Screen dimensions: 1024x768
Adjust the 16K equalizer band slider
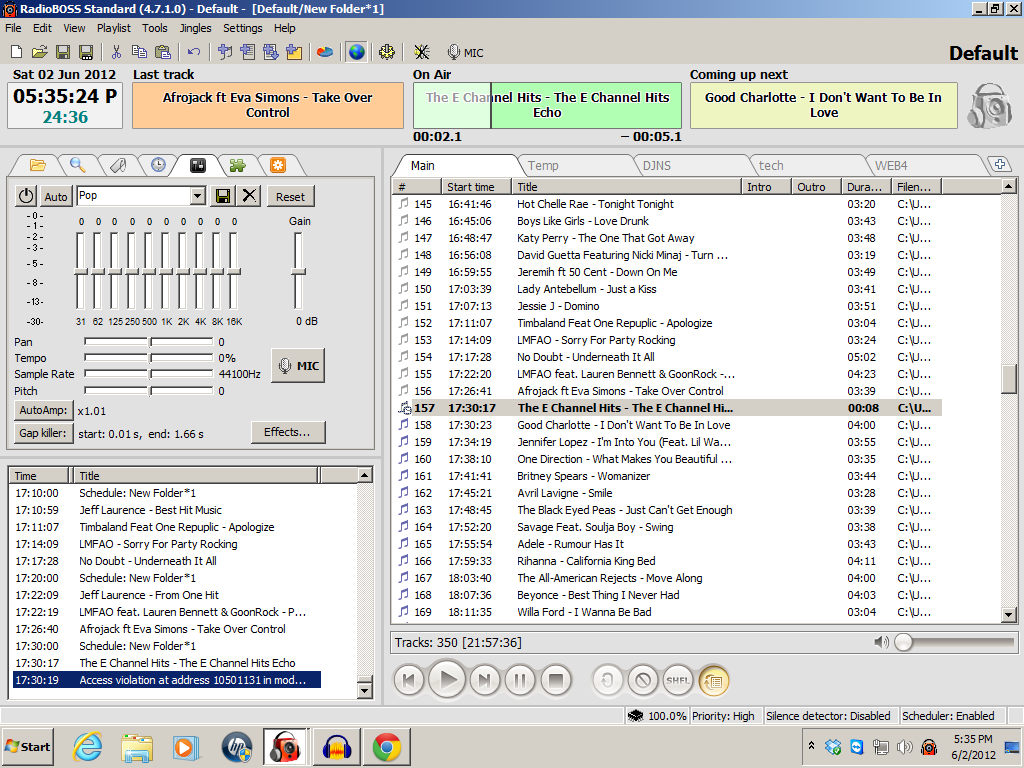234,271
